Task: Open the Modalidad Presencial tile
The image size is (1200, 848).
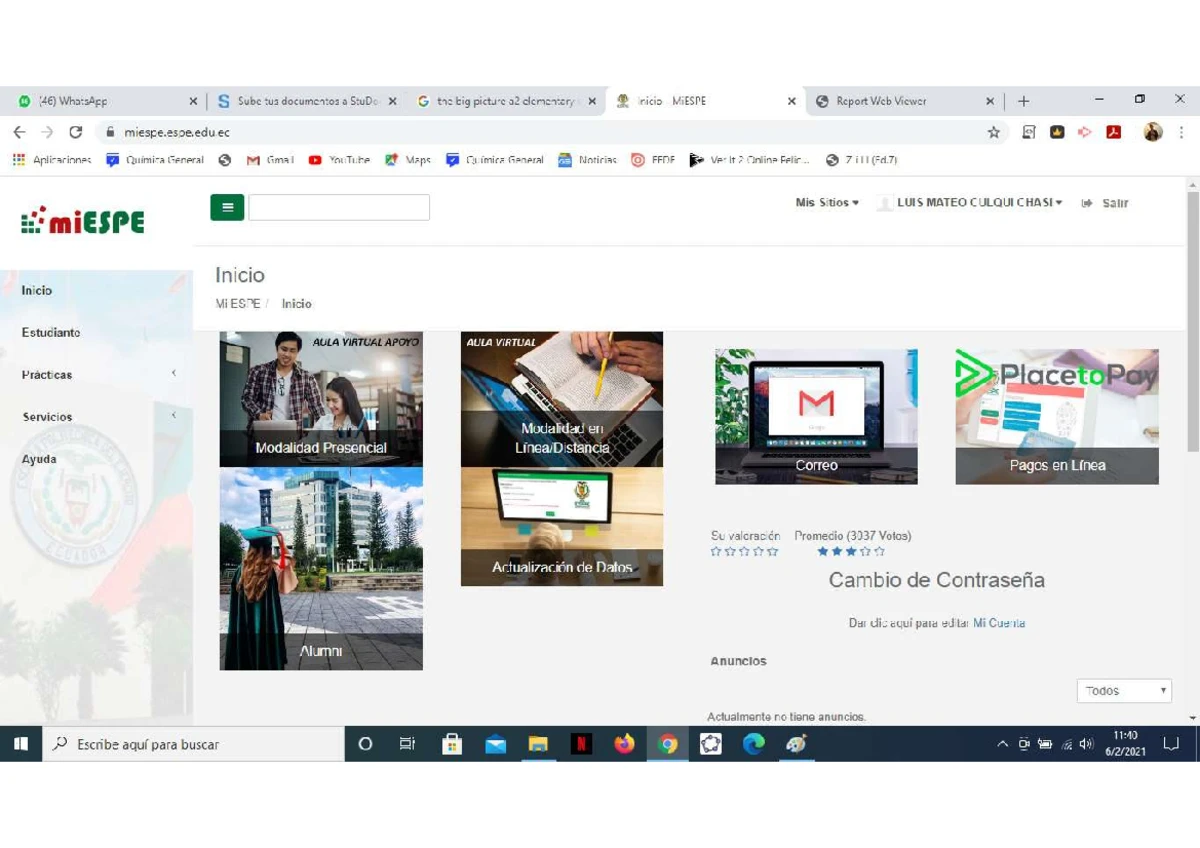Action: (x=321, y=399)
